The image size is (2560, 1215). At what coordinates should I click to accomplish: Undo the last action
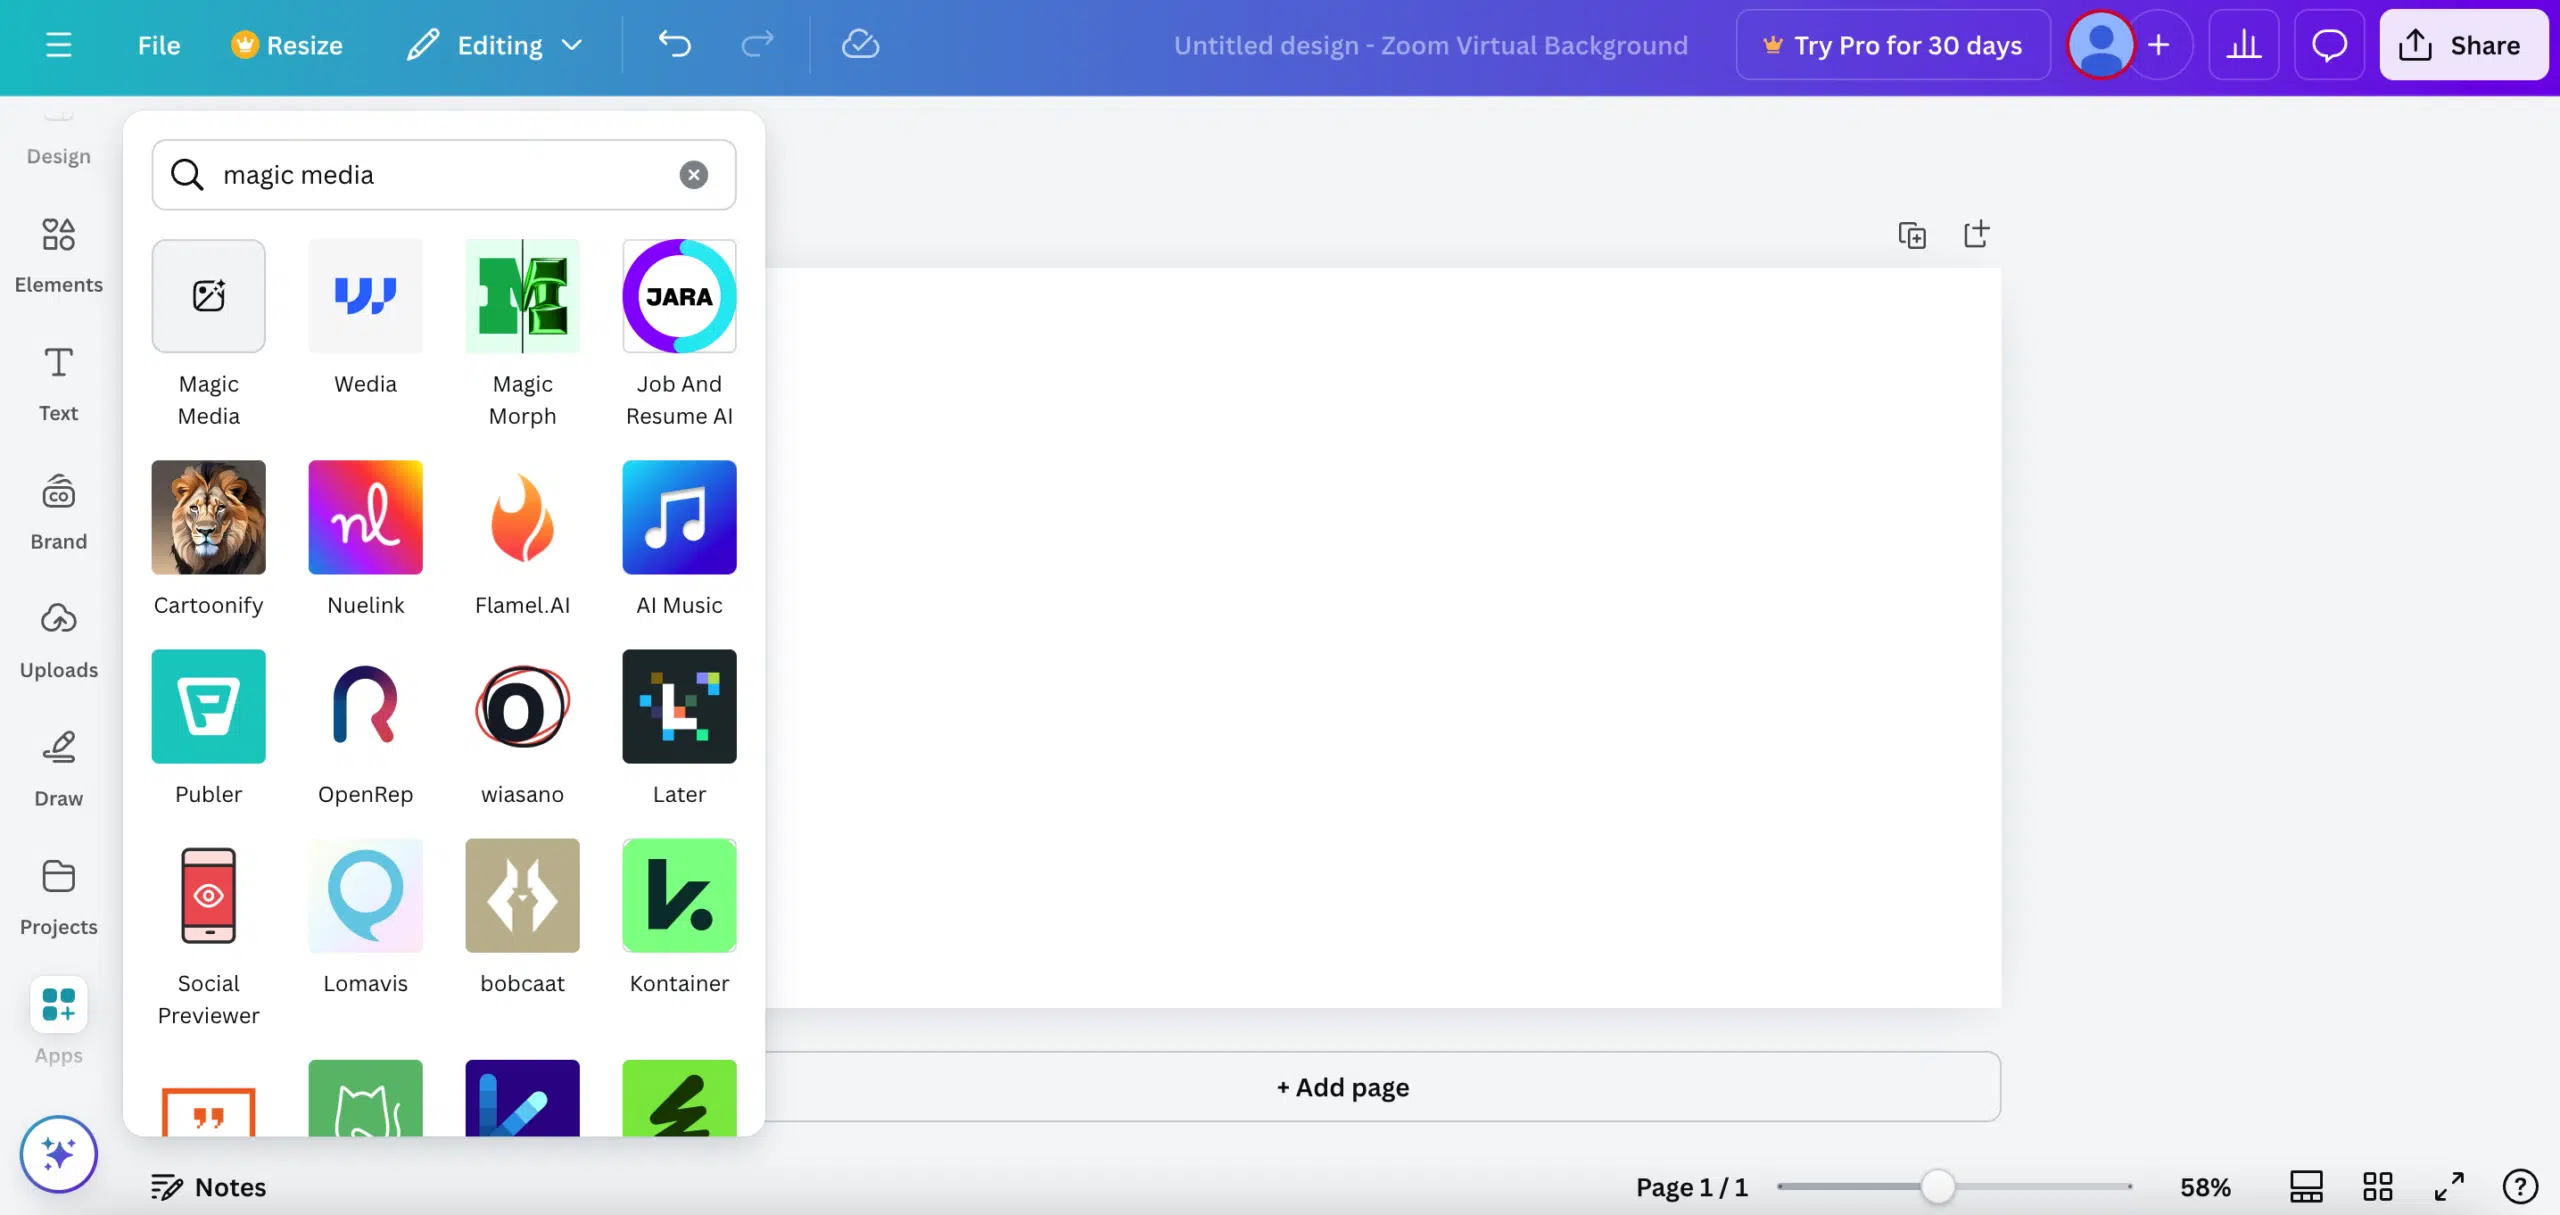point(675,45)
